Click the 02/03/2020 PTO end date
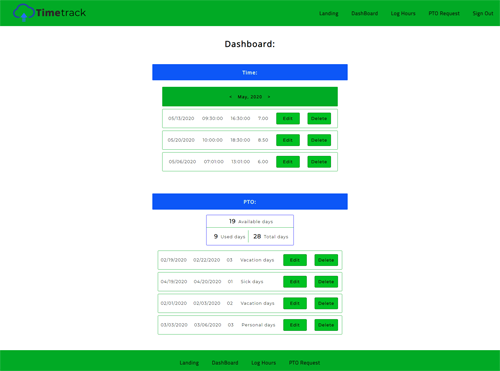500x371 pixels. pyautogui.click(x=207, y=303)
